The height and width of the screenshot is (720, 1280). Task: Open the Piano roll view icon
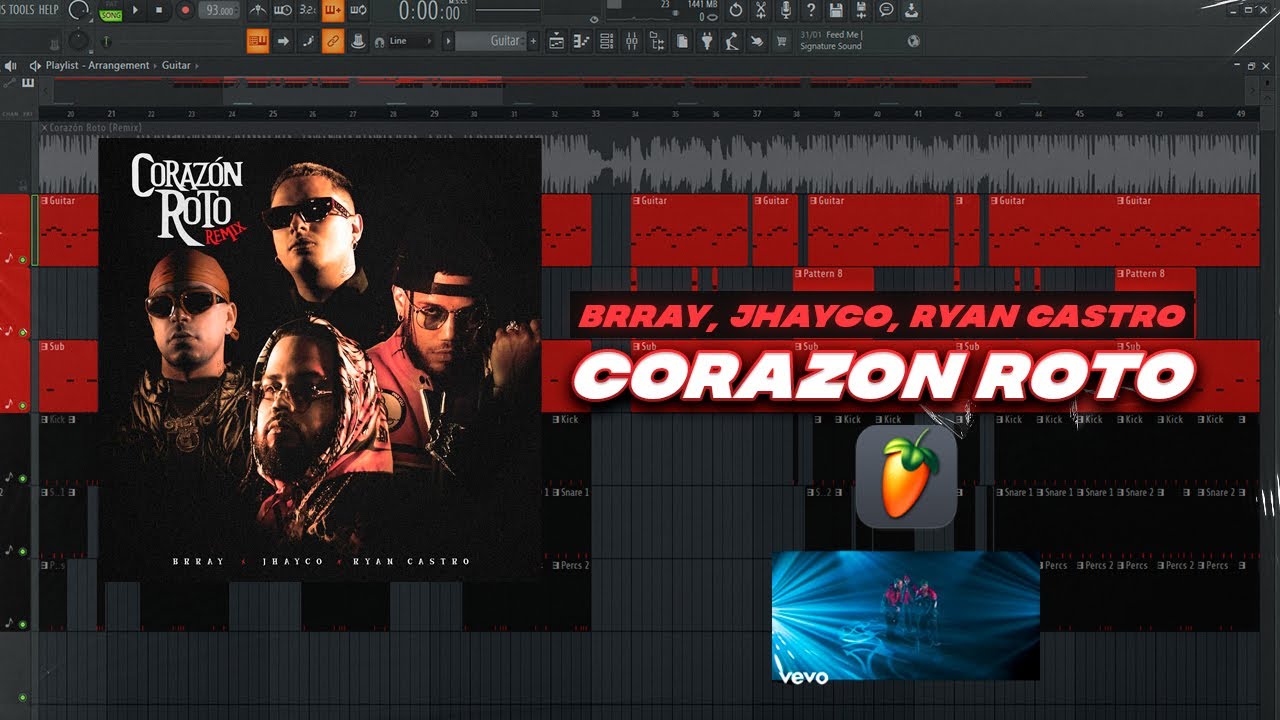[581, 41]
